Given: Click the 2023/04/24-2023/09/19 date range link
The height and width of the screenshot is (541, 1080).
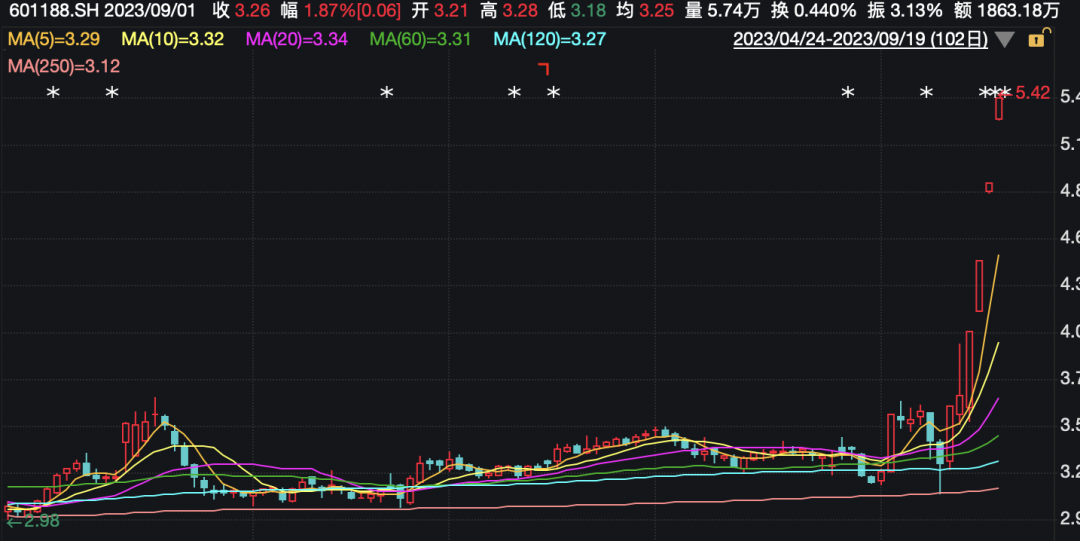Looking at the screenshot, I should click(x=860, y=39).
